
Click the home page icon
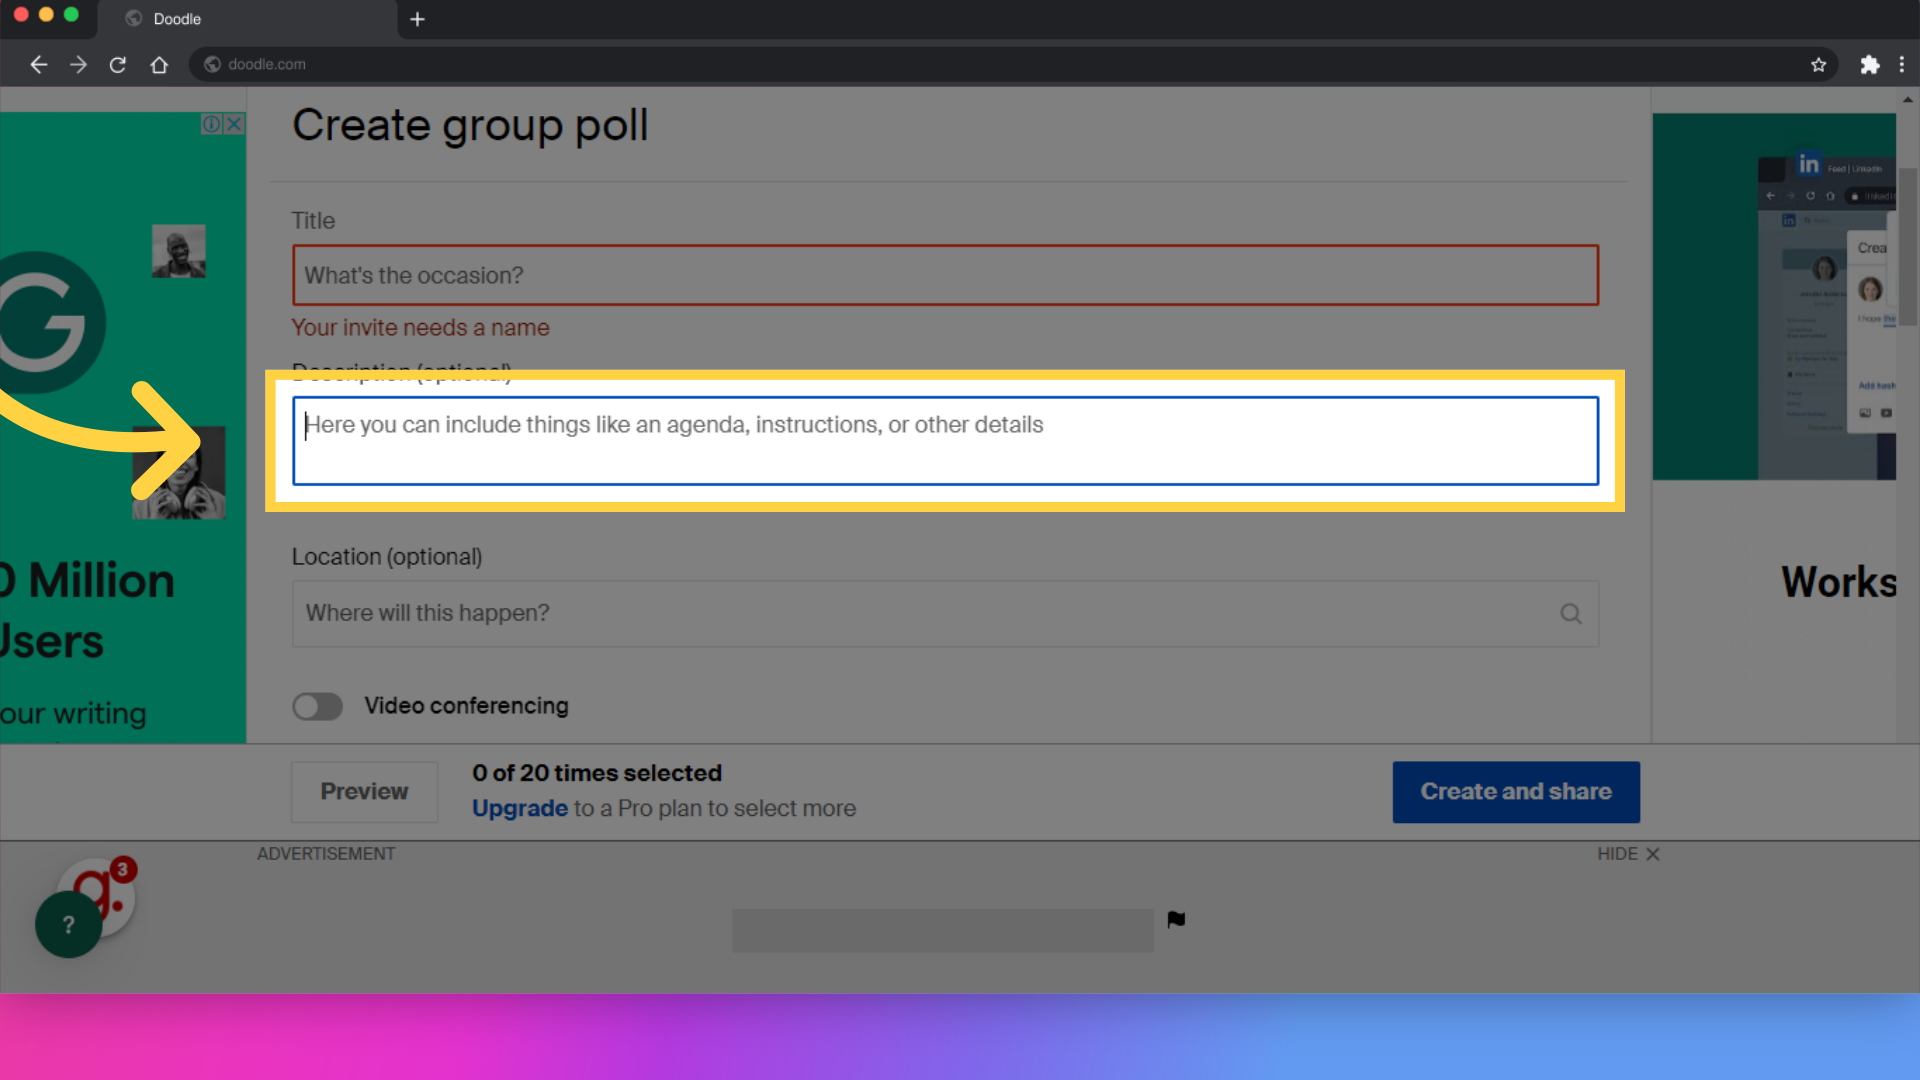tap(158, 63)
